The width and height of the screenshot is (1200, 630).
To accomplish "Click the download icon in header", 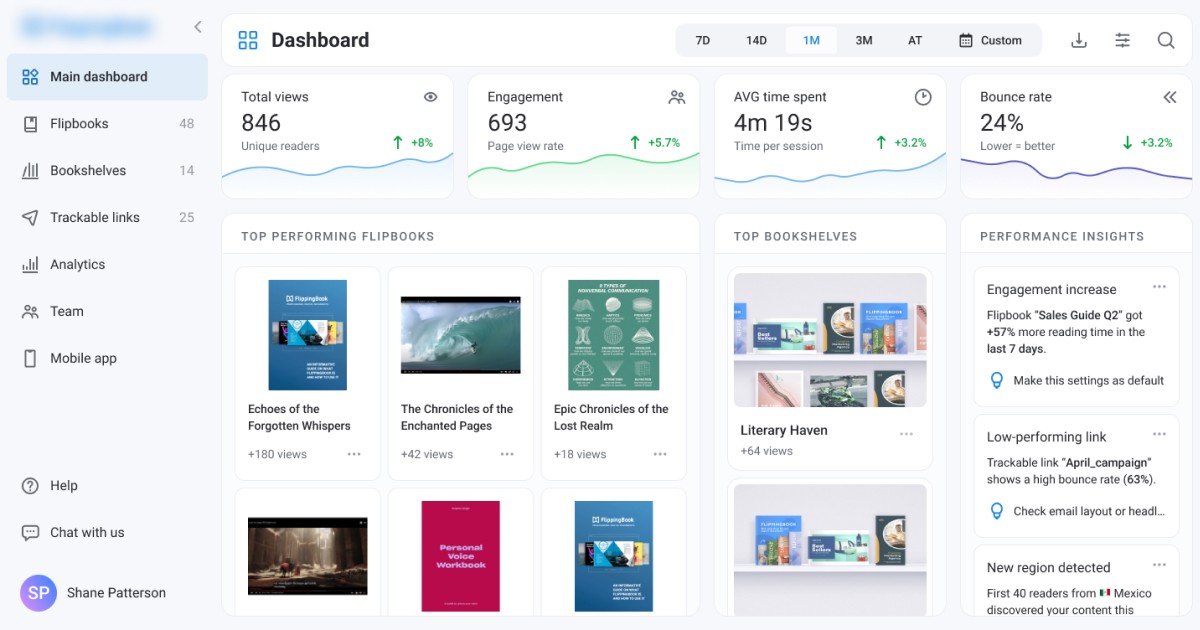I will [1079, 41].
